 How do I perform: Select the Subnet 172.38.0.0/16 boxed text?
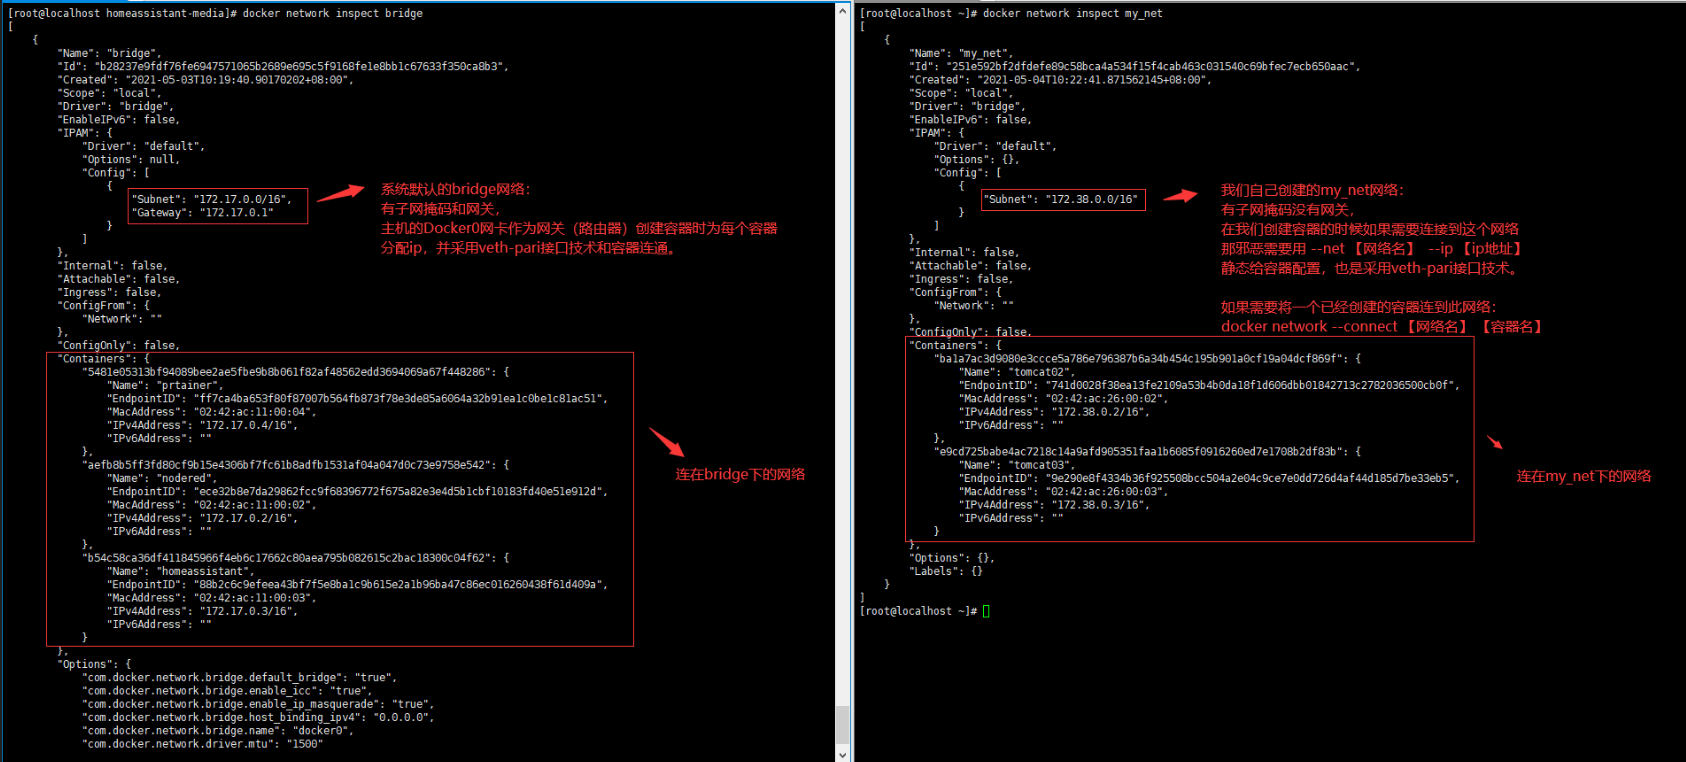pyautogui.click(x=1062, y=199)
